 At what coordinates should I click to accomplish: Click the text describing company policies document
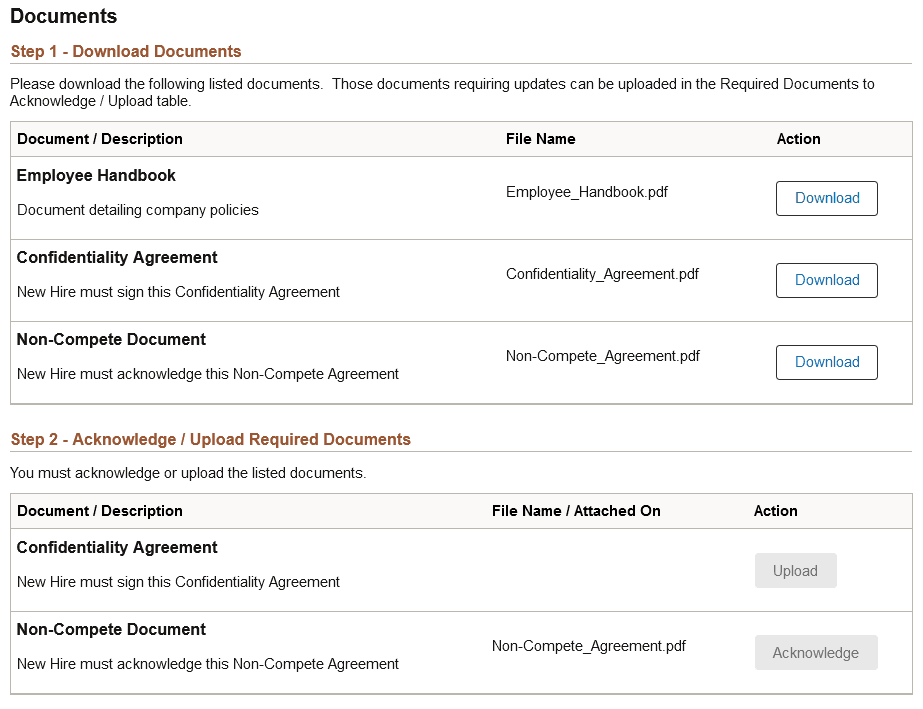pyautogui.click(x=138, y=209)
